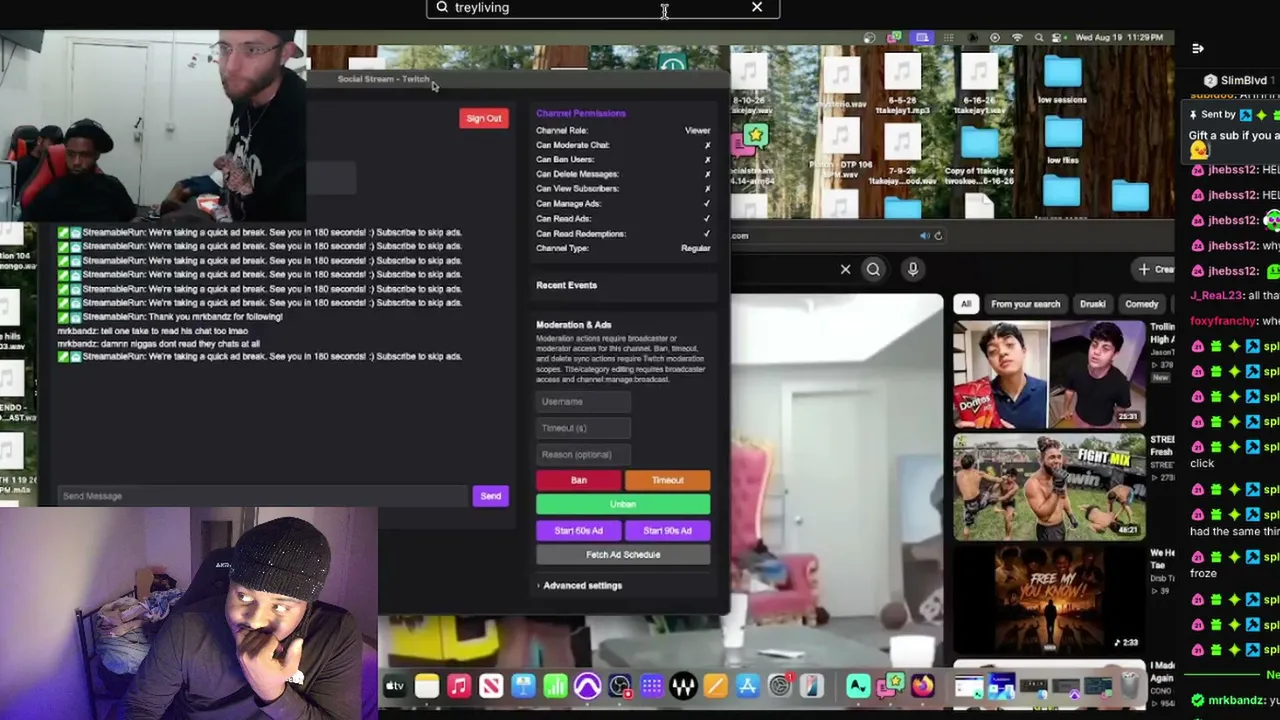Select the All filter chip on YouTube
The image size is (1280, 720).
966,304
